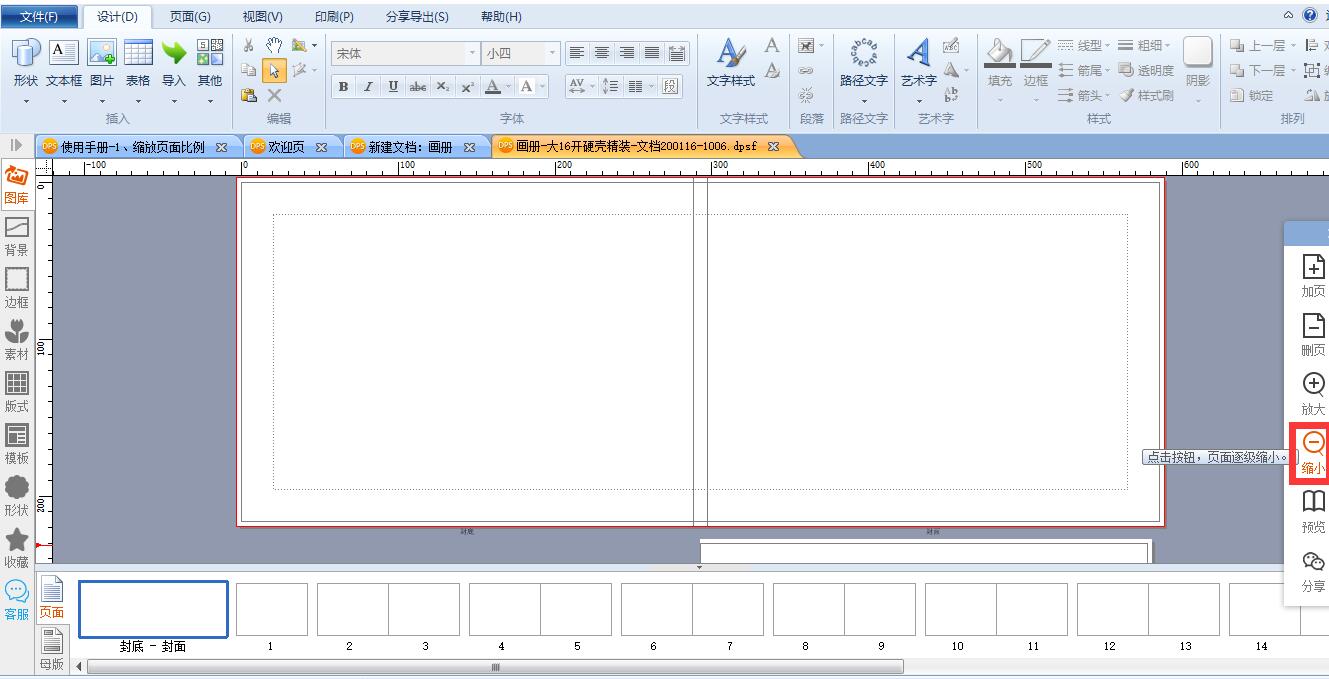Select the hand pan tool
The image size is (1329, 679).
274,45
